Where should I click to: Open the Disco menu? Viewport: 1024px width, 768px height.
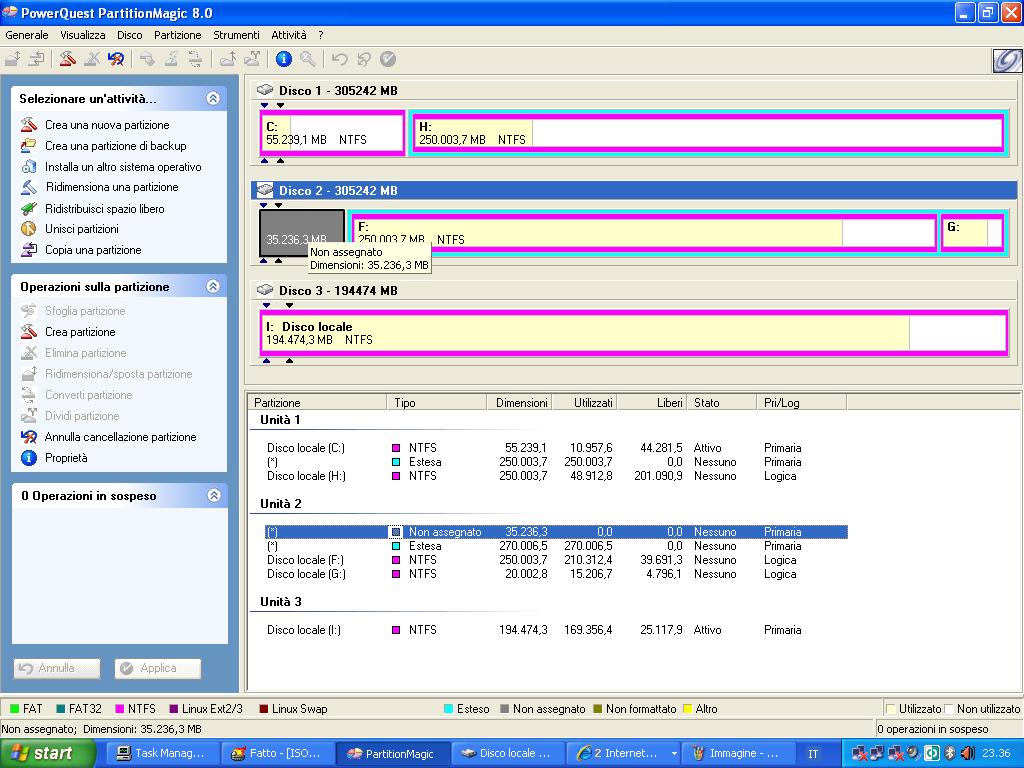coord(130,35)
